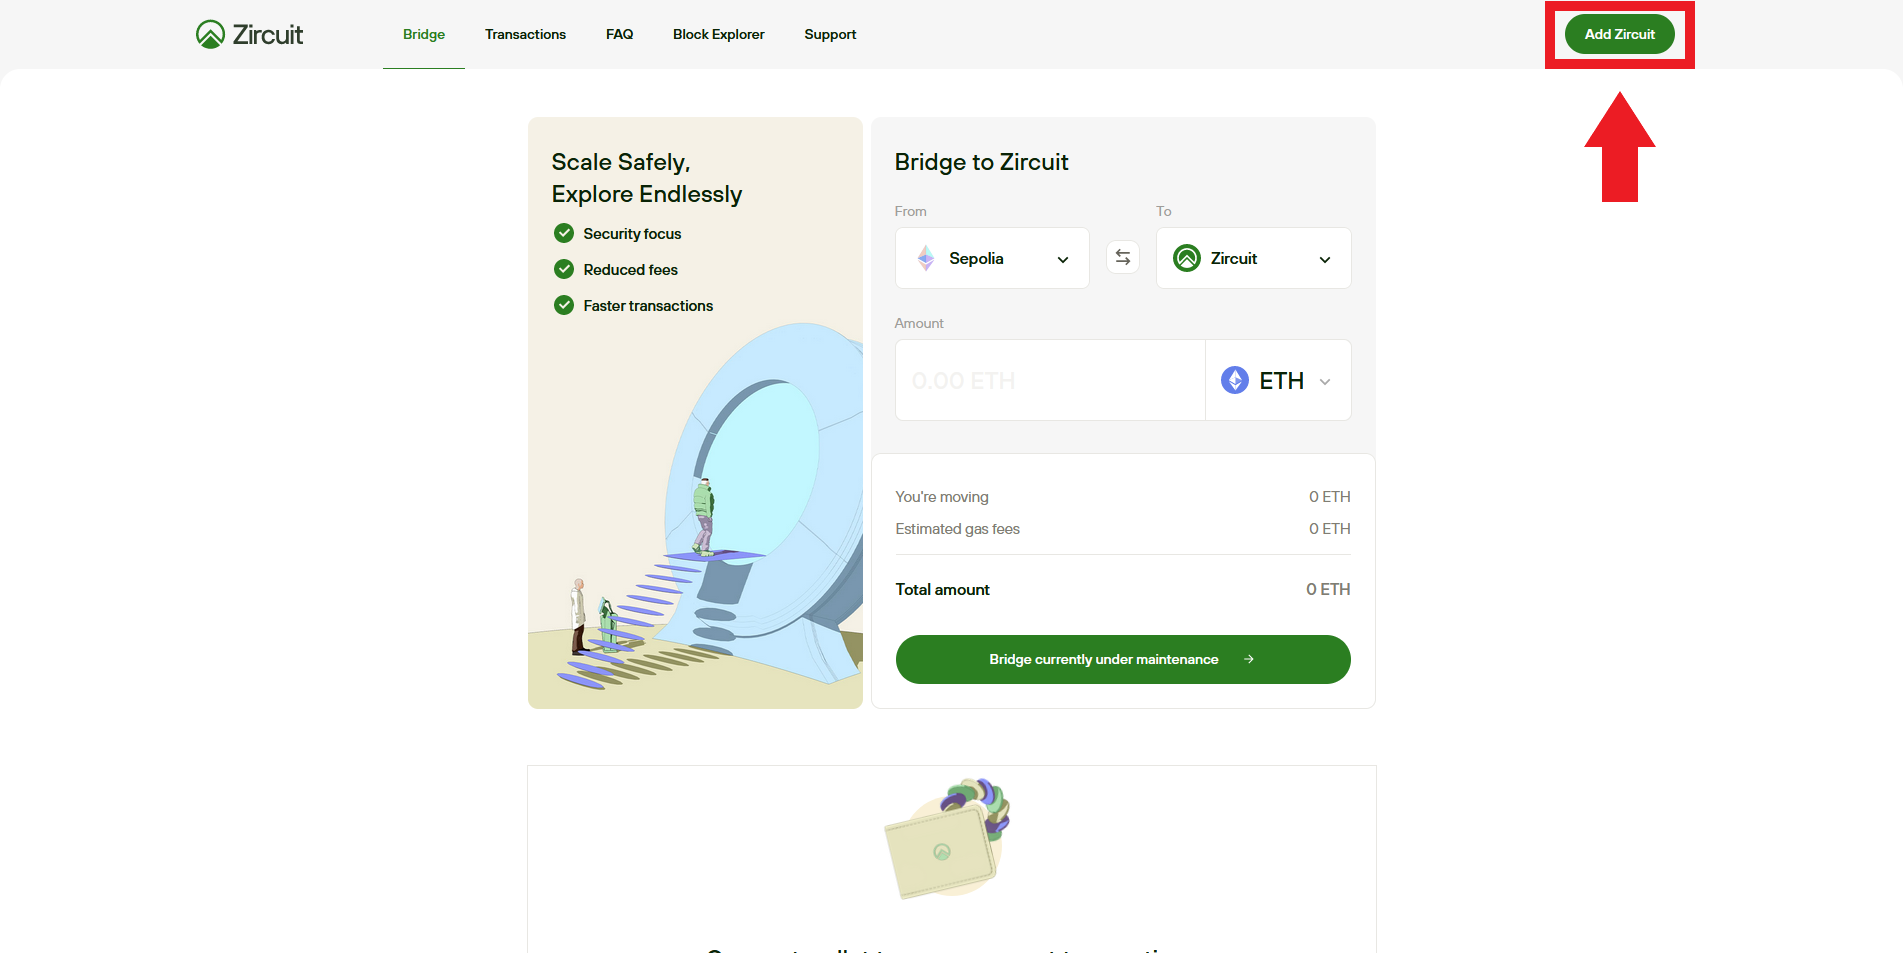Click the Sepolia Ethereum diamond icon
The width and height of the screenshot is (1903, 953).
[x=926, y=258]
